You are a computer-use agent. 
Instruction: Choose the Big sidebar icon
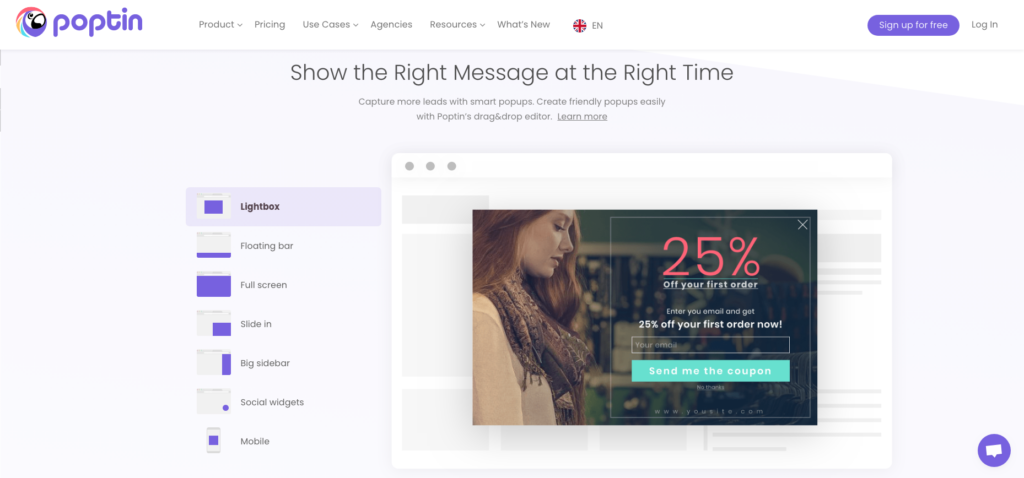pyautogui.click(x=214, y=362)
